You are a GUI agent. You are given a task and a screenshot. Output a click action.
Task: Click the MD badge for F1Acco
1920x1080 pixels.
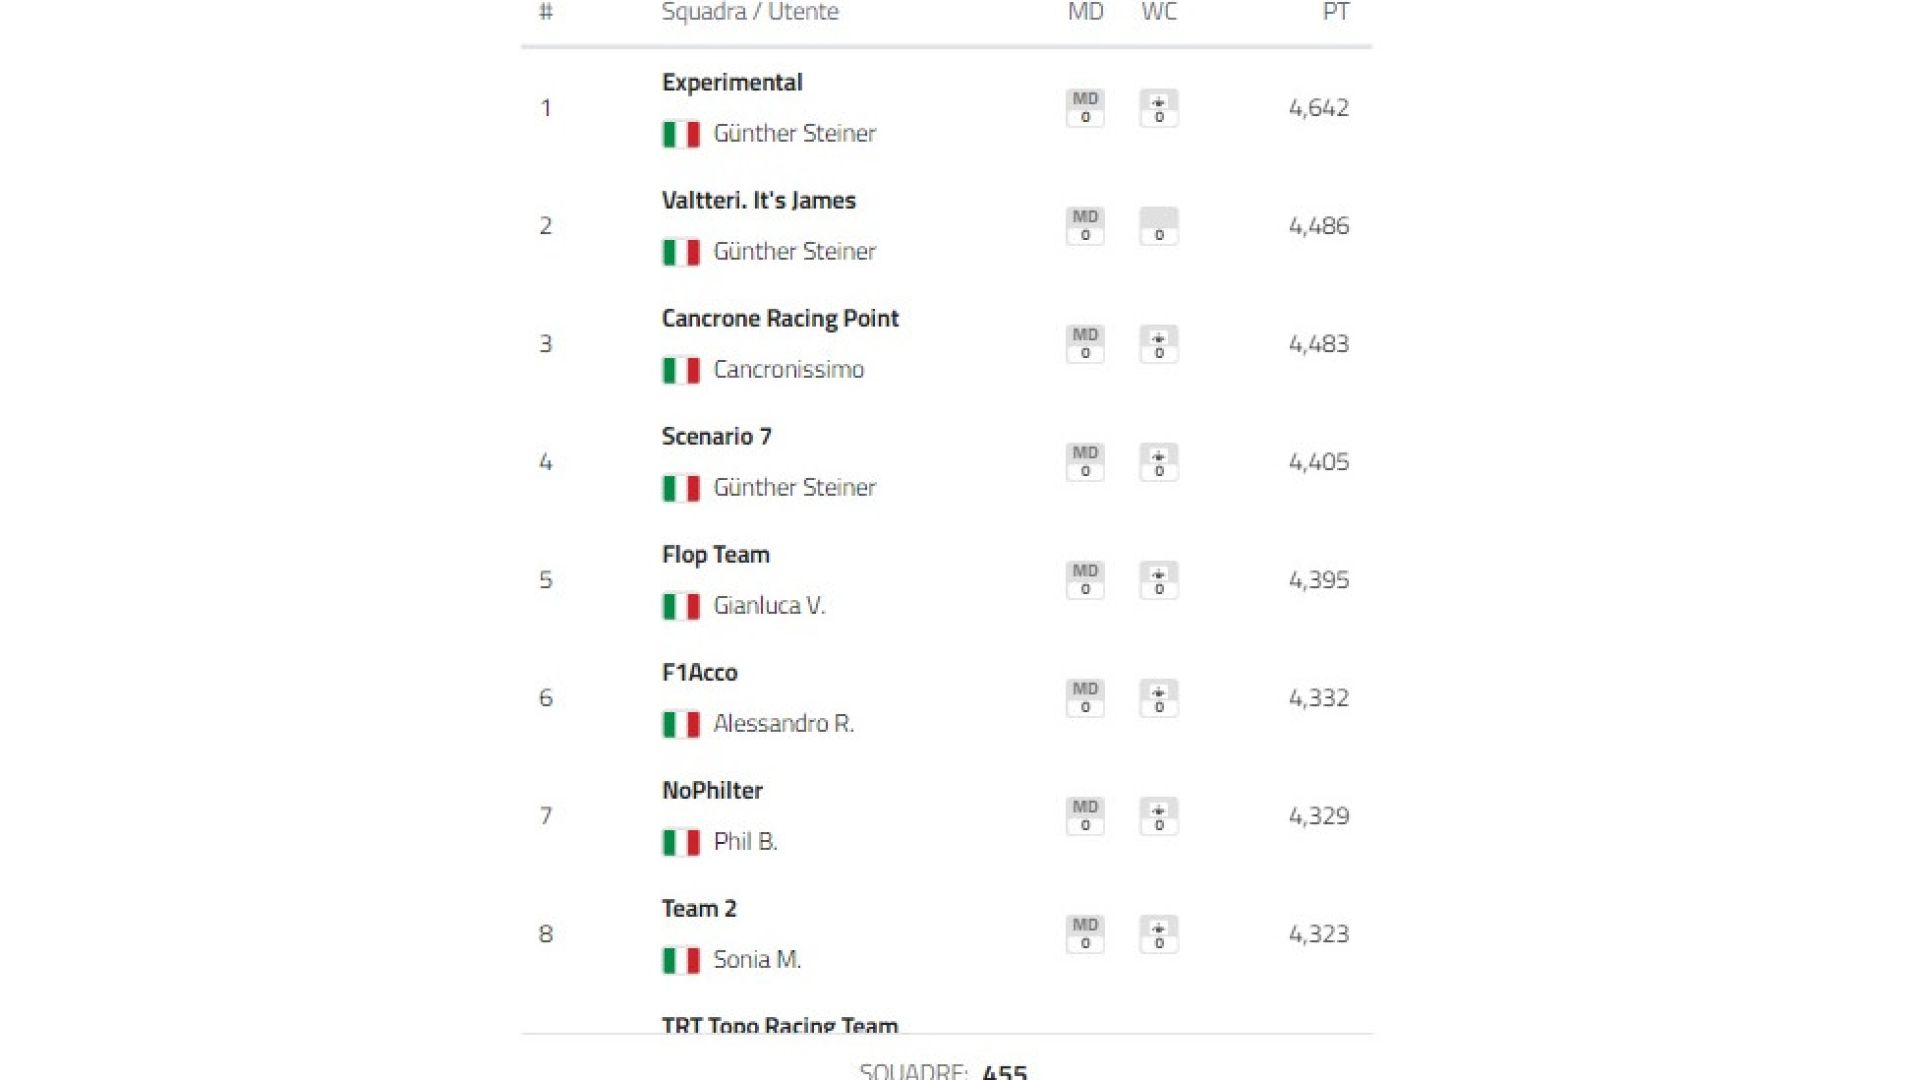point(1085,698)
